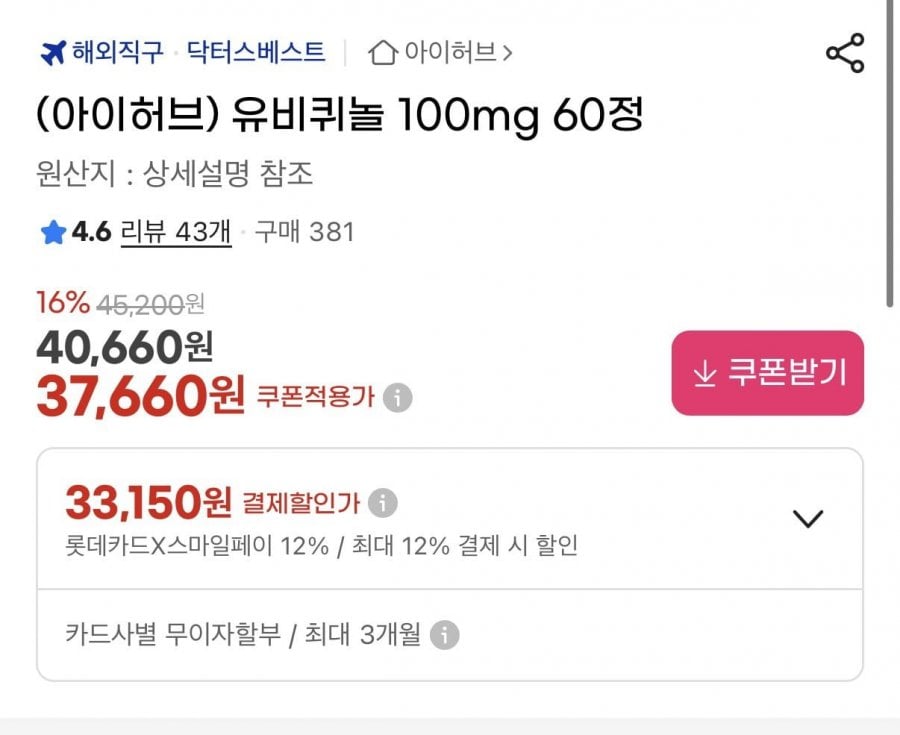This screenshot has width=900, height=735.
Task: Open the 닥터스베스트 brand link
Action: pos(256,52)
